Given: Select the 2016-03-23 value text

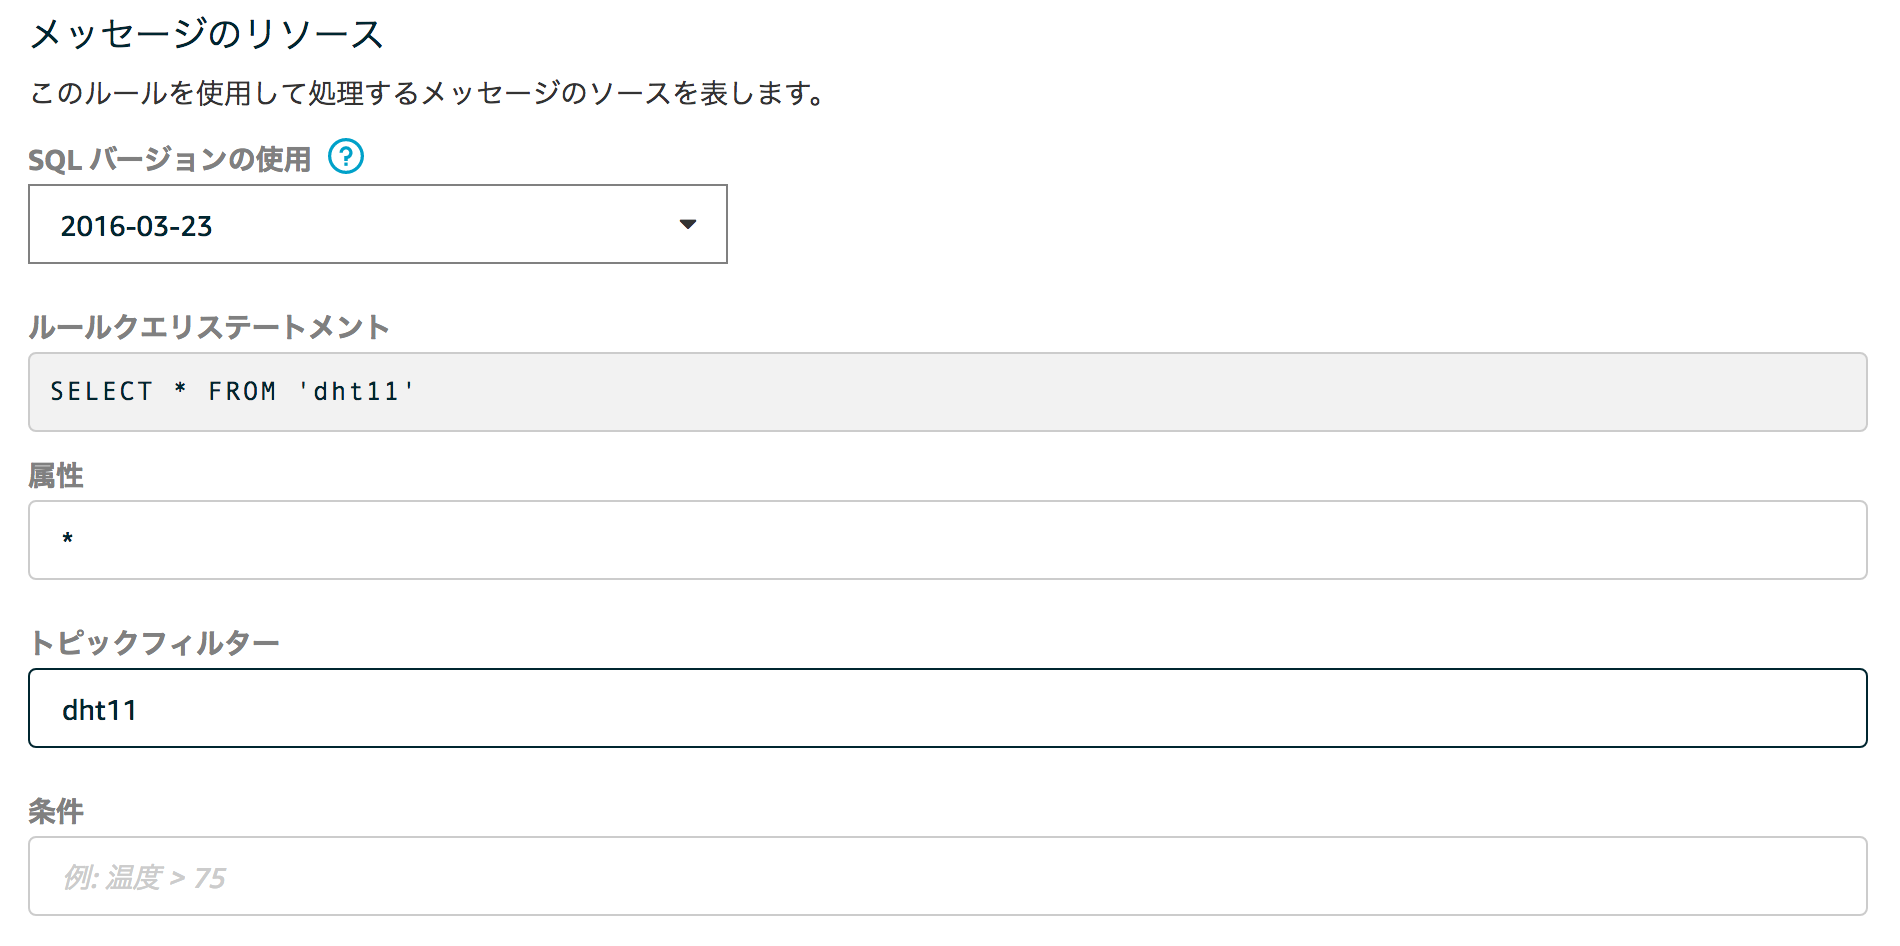Looking at the screenshot, I should [136, 226].
